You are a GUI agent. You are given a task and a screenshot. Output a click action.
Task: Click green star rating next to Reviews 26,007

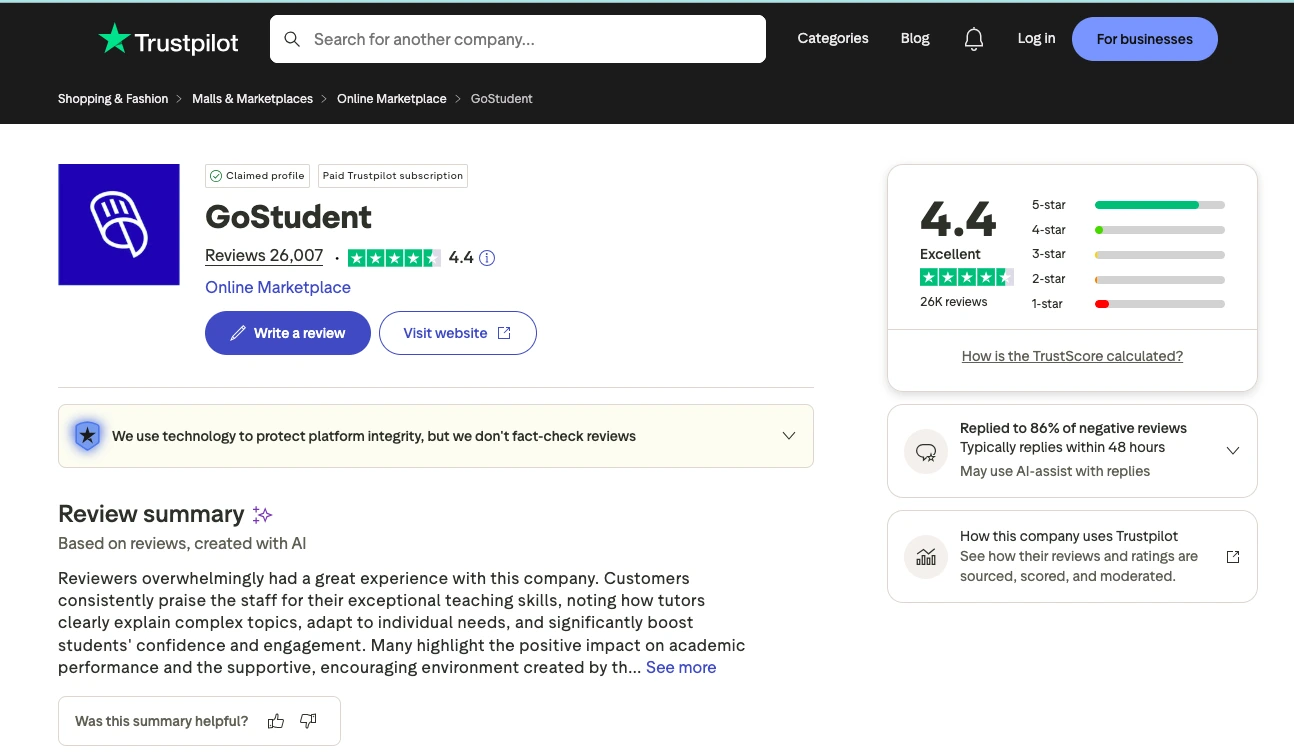[x=394, y=258]
